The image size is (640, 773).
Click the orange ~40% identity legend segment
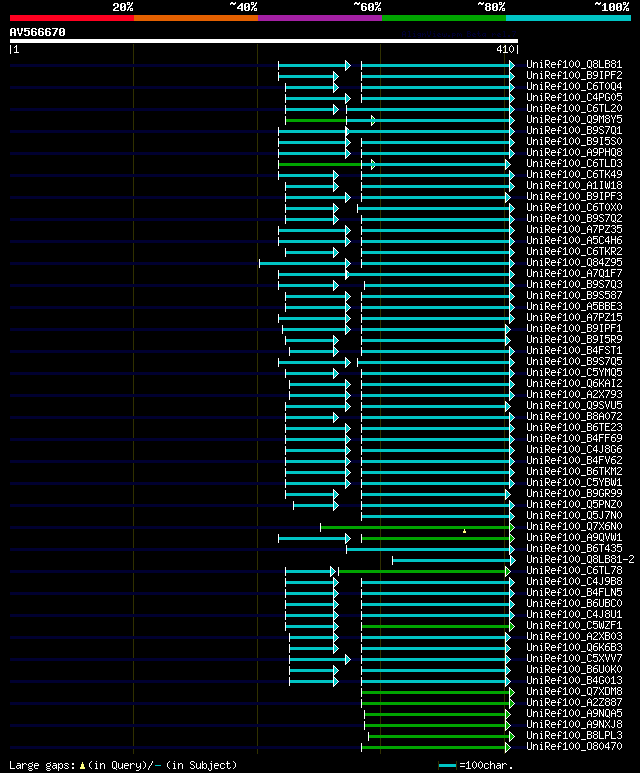click(x=196, y=18)
